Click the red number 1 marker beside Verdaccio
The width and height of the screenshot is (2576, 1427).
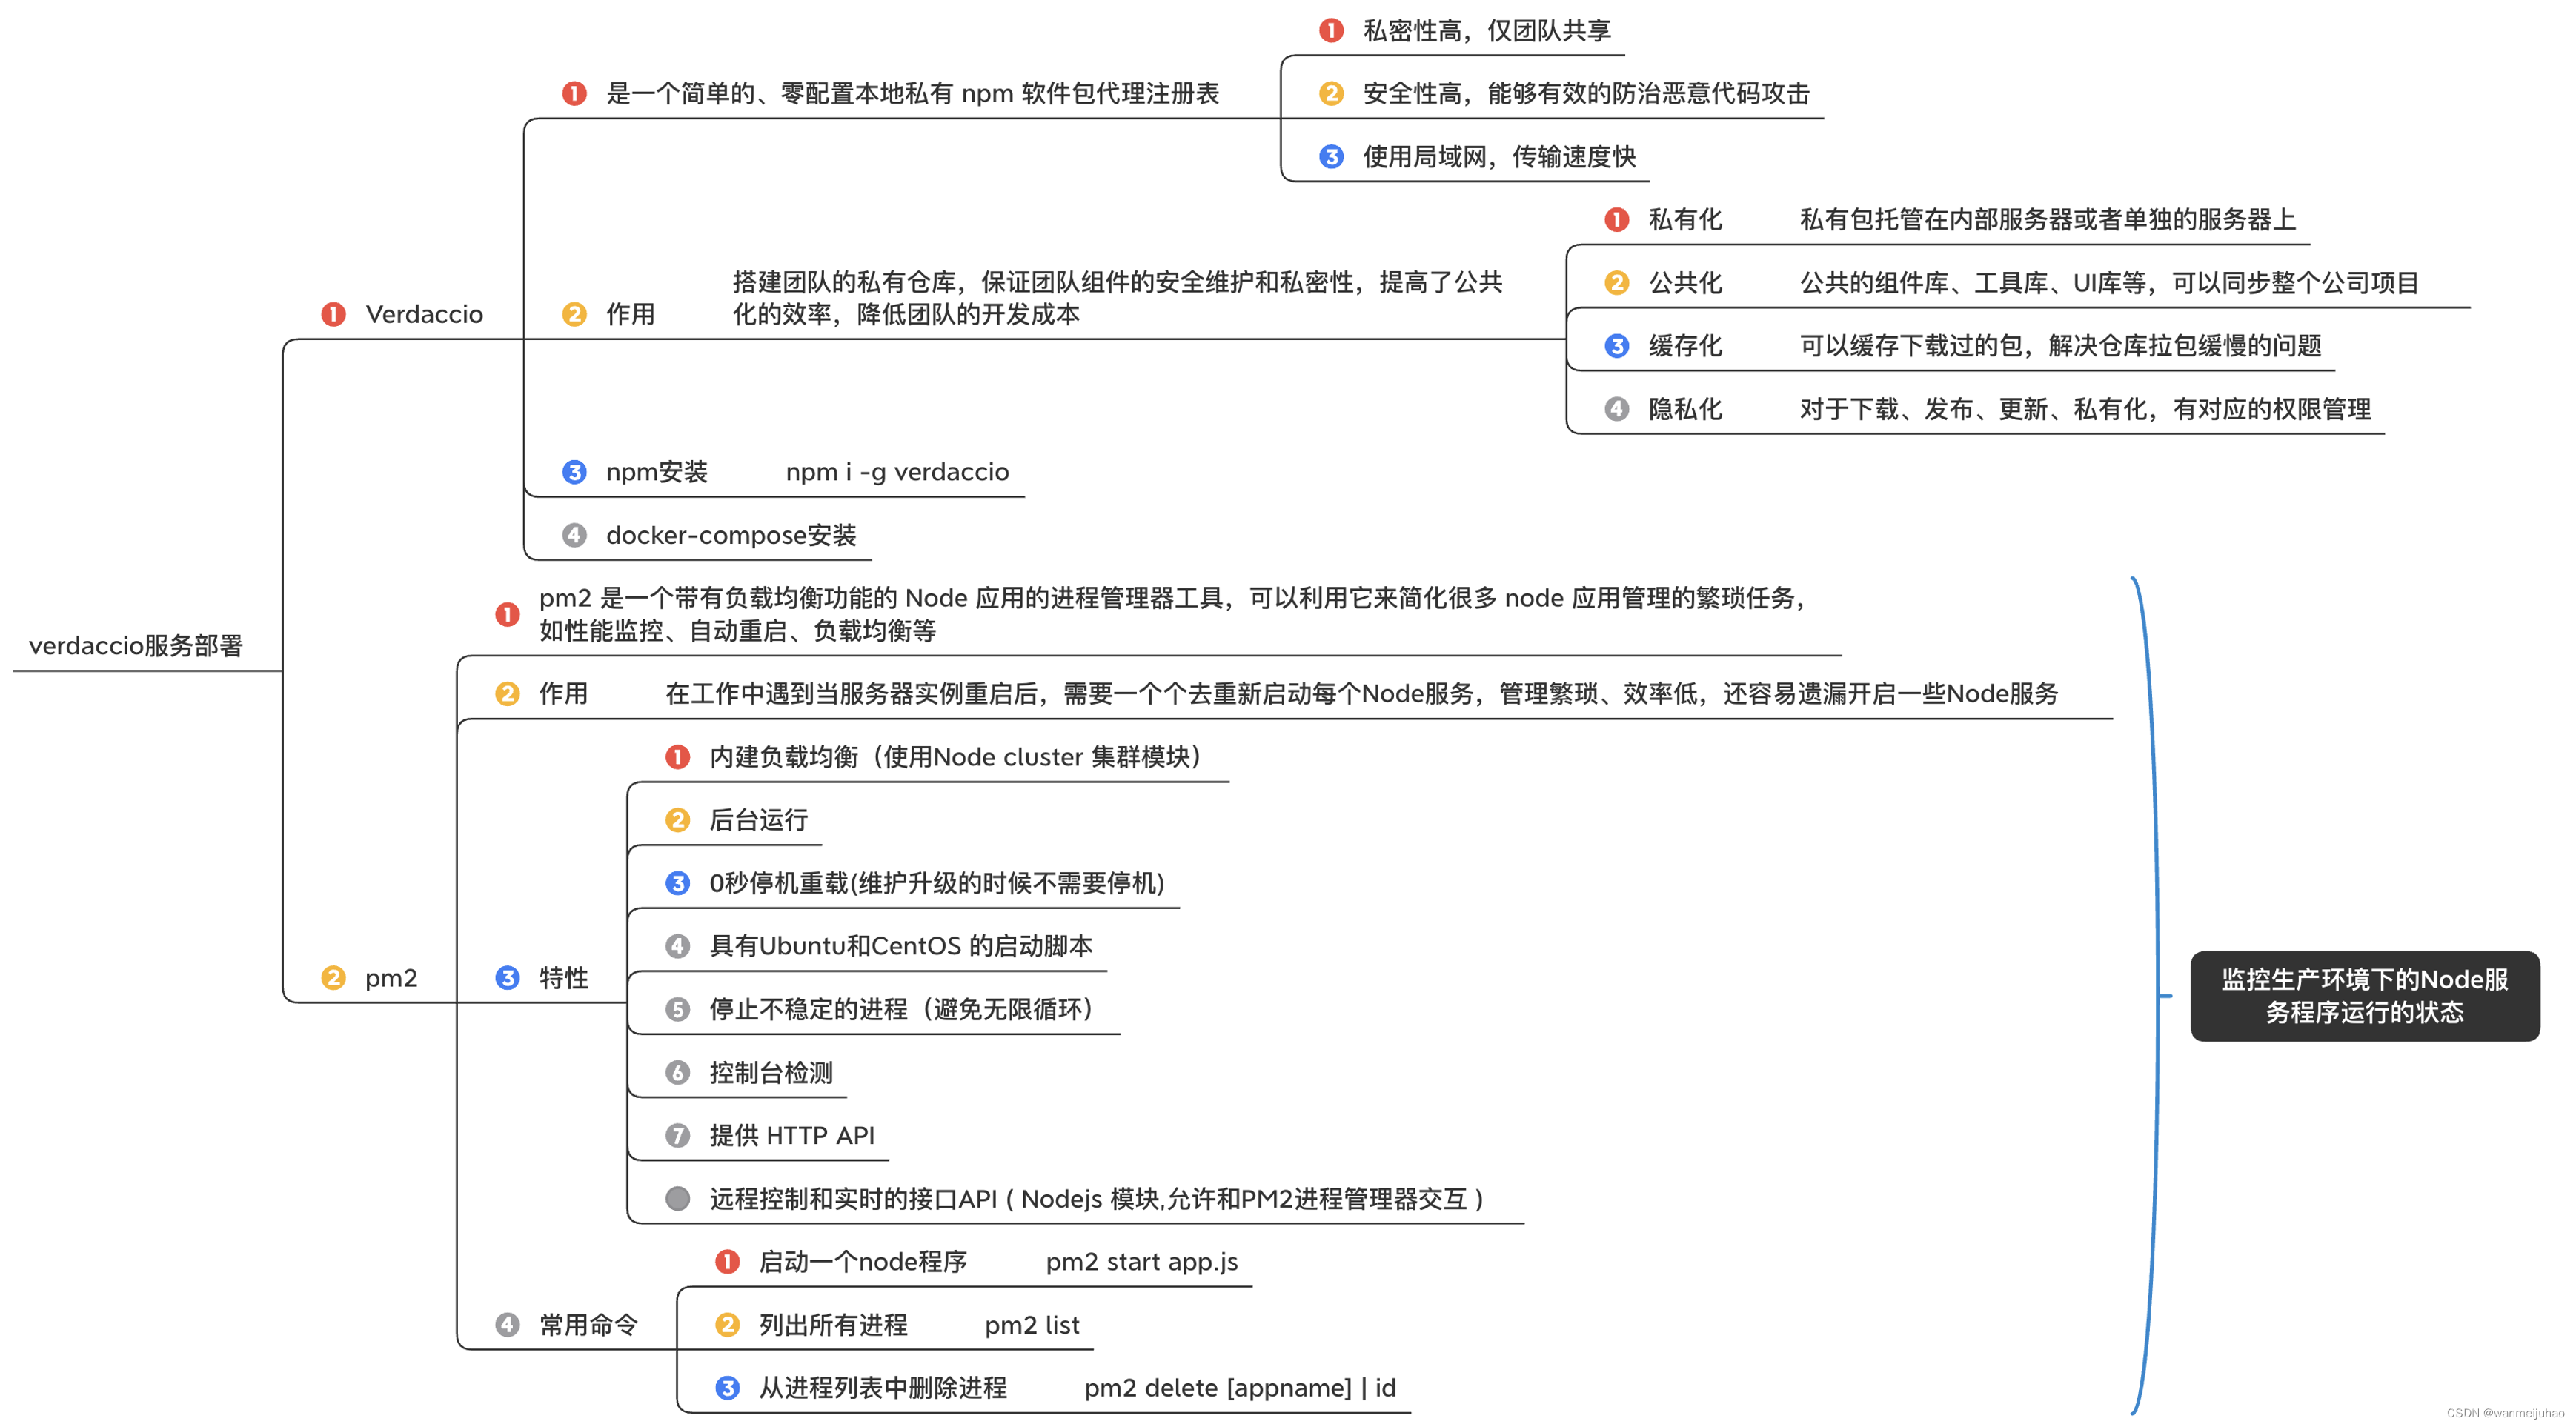pyautogui.click(x=333, y=314)
